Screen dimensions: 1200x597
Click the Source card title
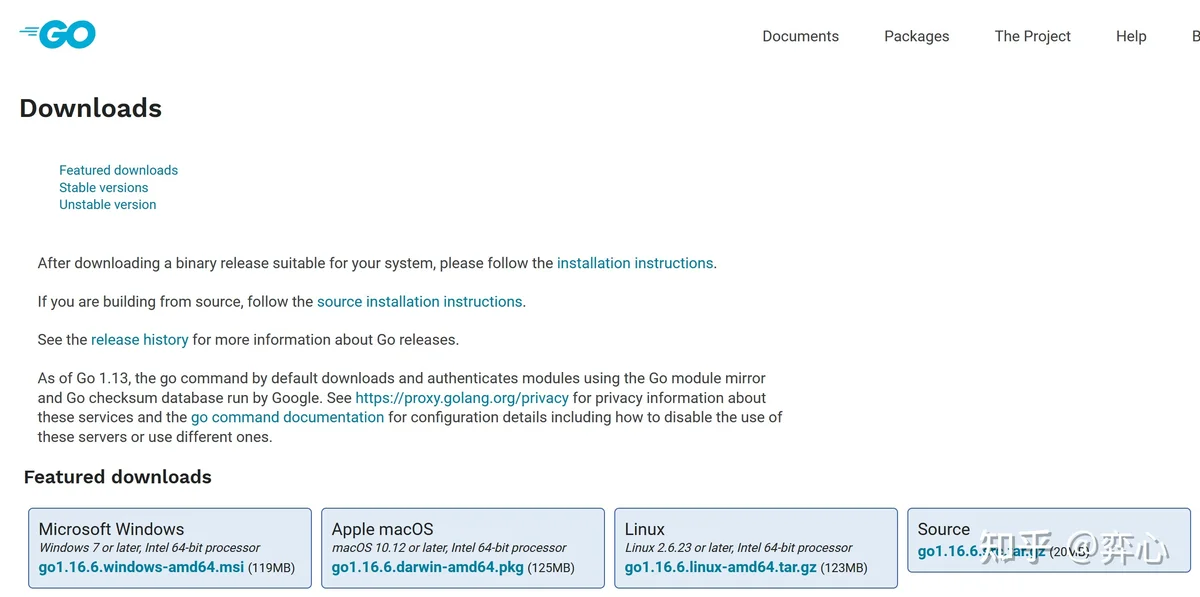pyautogui.click(x=943, y=529)
